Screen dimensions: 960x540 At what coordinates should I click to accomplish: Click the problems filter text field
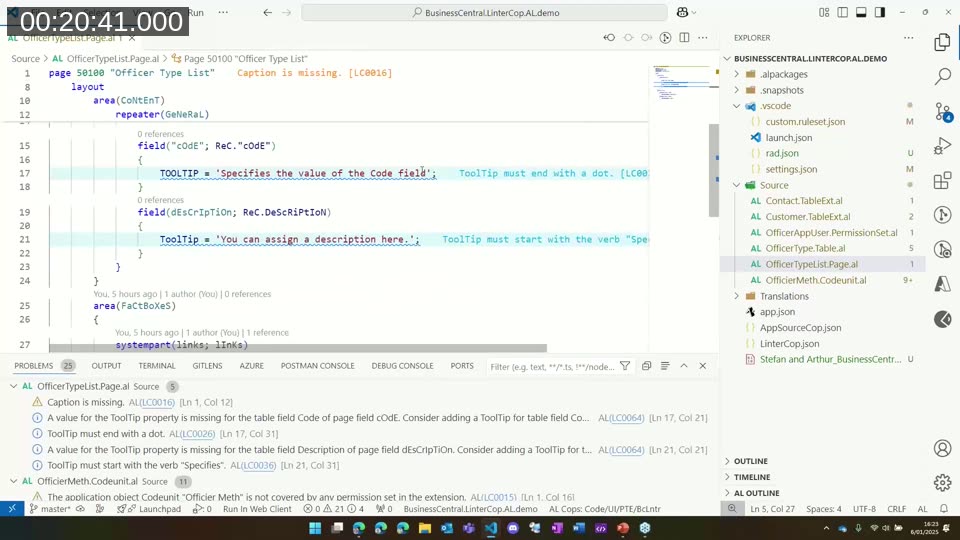[x=552, y=367]
